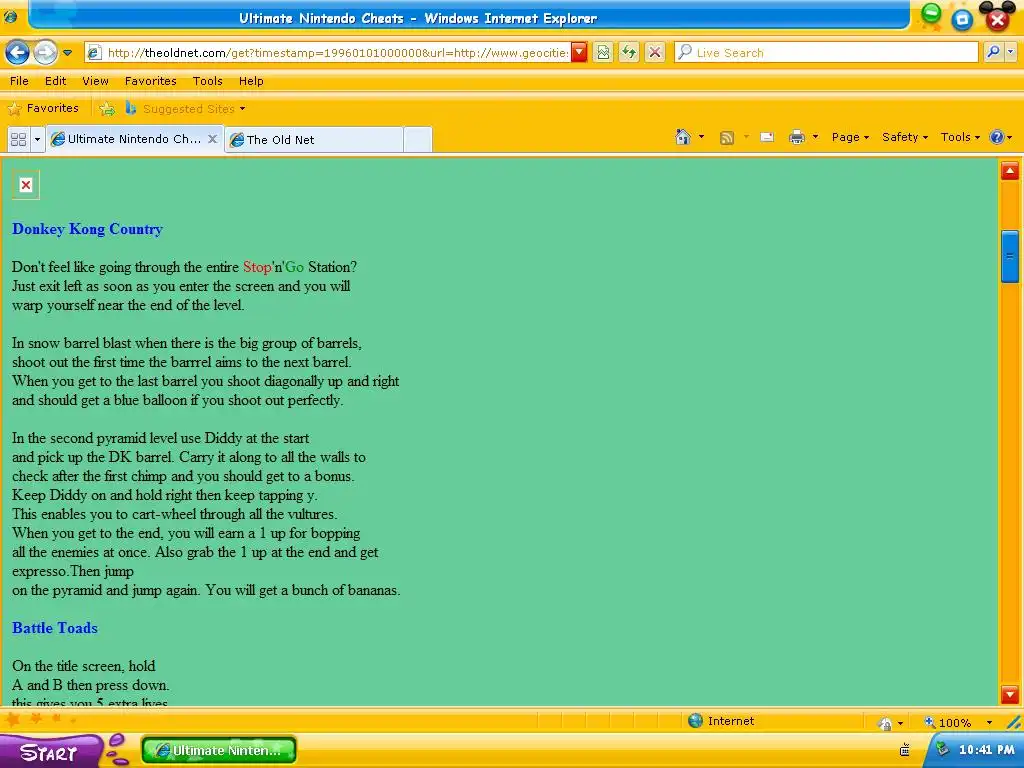
Task: Click the Battle Toads heading
Action: [x=55, y=628]
